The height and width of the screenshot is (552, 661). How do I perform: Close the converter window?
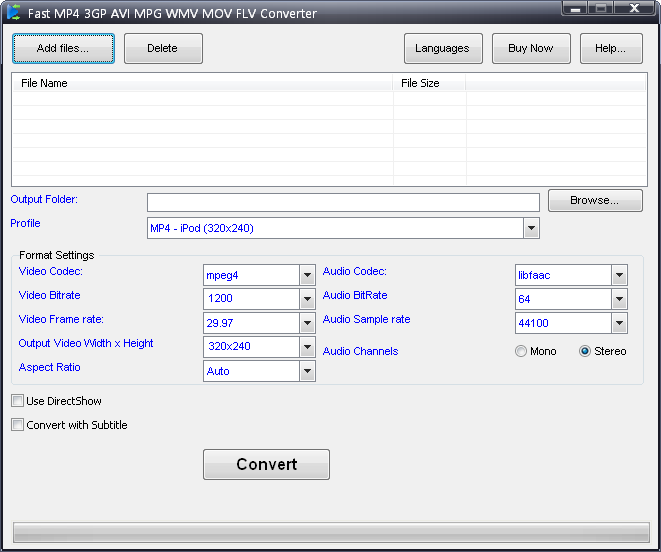[634, 8]
